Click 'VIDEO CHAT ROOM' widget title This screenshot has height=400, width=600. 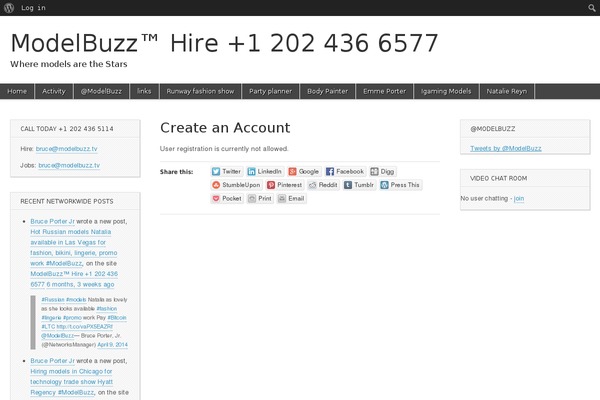[x=499, y=178]
